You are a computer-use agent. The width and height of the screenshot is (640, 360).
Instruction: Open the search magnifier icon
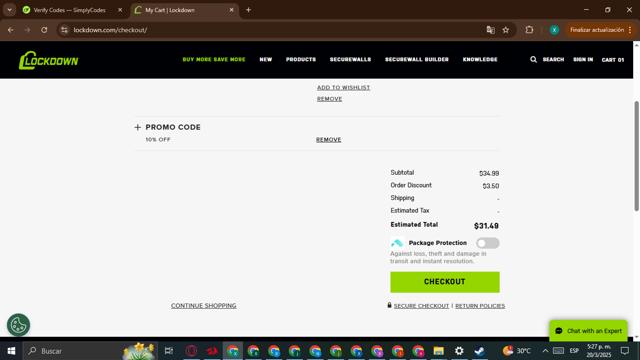533,60
